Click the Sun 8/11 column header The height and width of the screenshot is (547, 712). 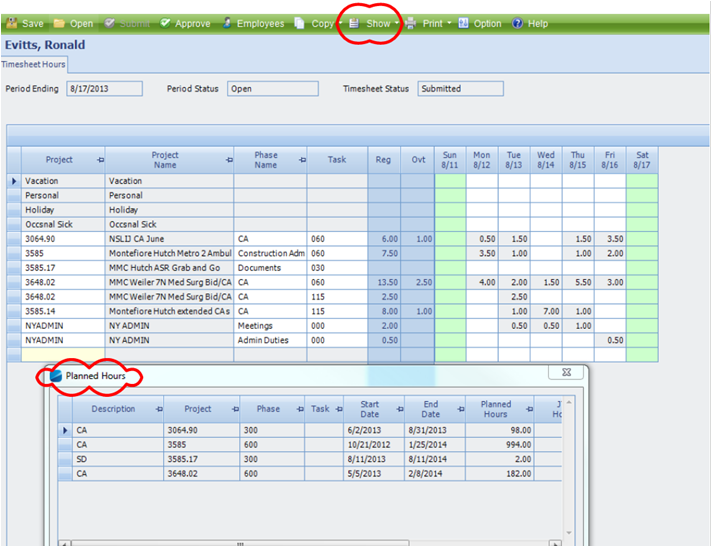coord(450,160)
